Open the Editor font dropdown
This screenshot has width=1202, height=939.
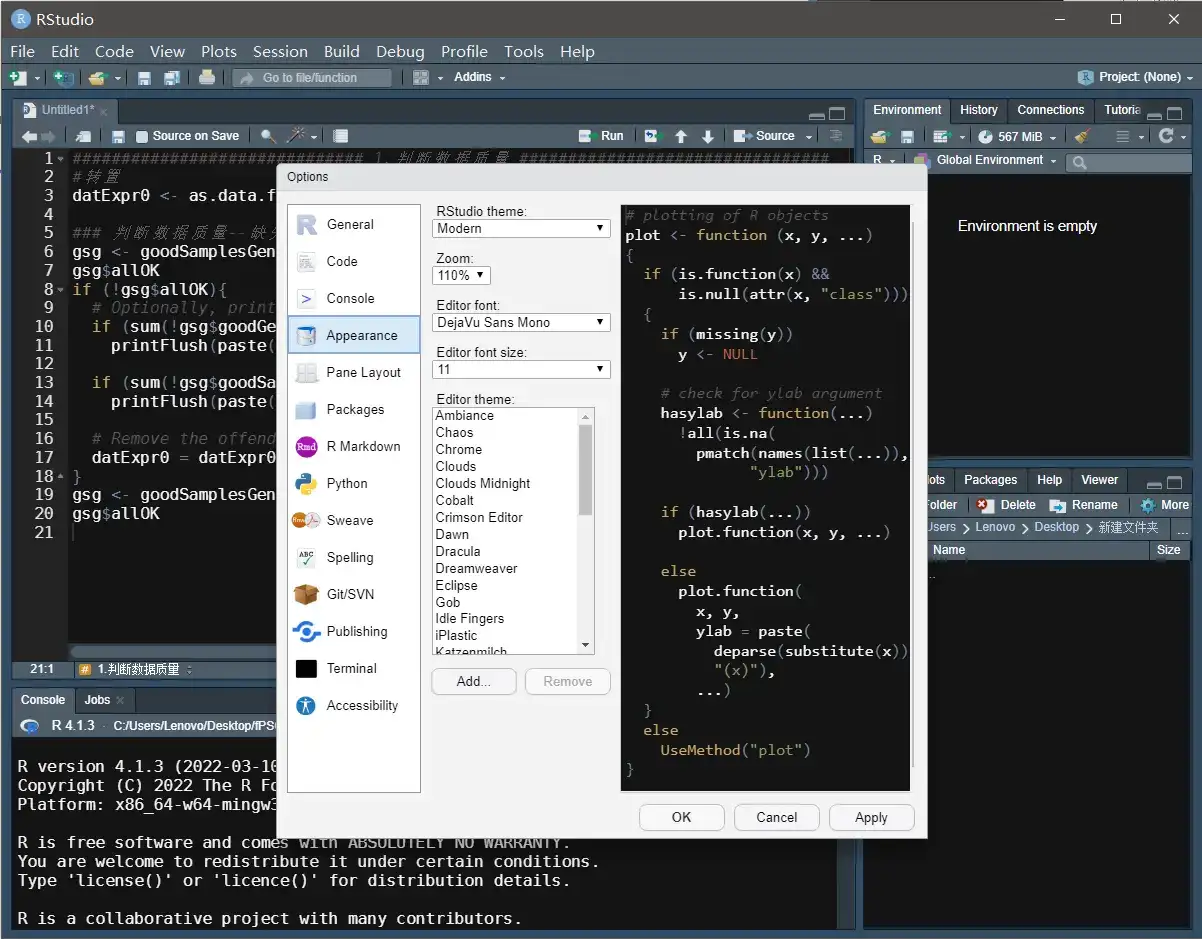[x=521, y=322]
